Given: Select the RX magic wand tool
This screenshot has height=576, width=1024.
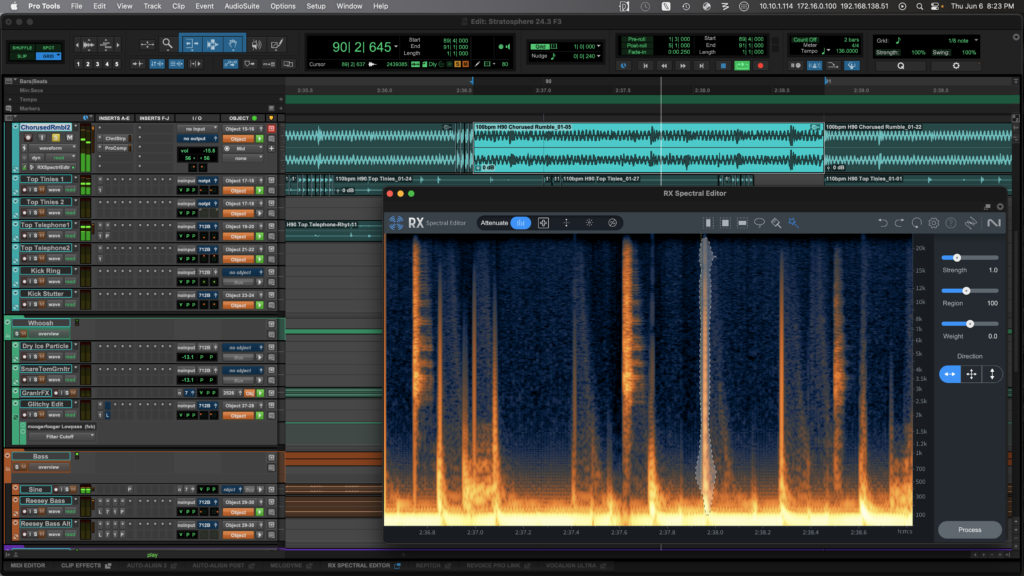Looking at the screenshot, I should click(x=793, y=223).
